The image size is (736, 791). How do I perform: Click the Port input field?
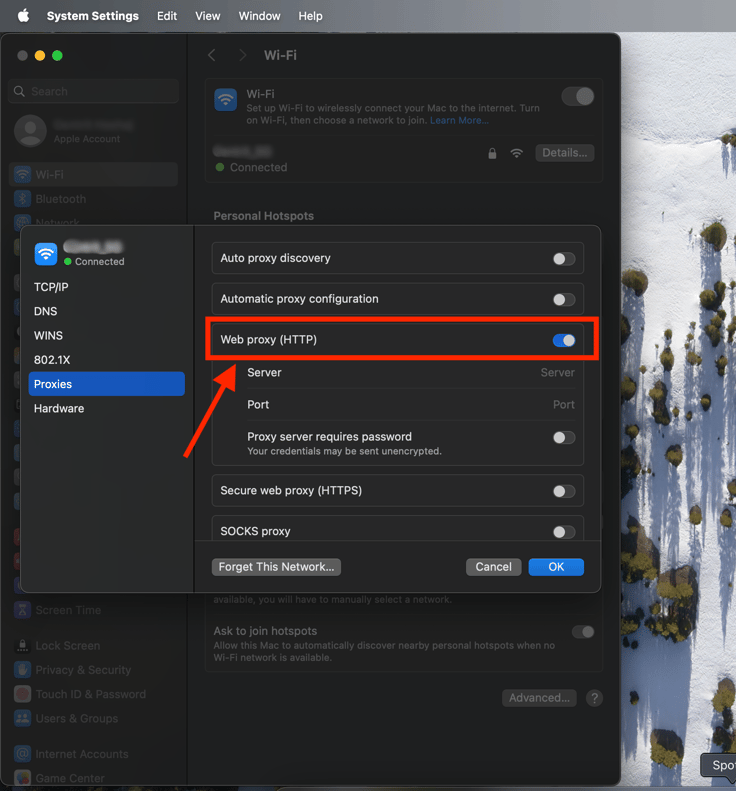coord(500,405)
